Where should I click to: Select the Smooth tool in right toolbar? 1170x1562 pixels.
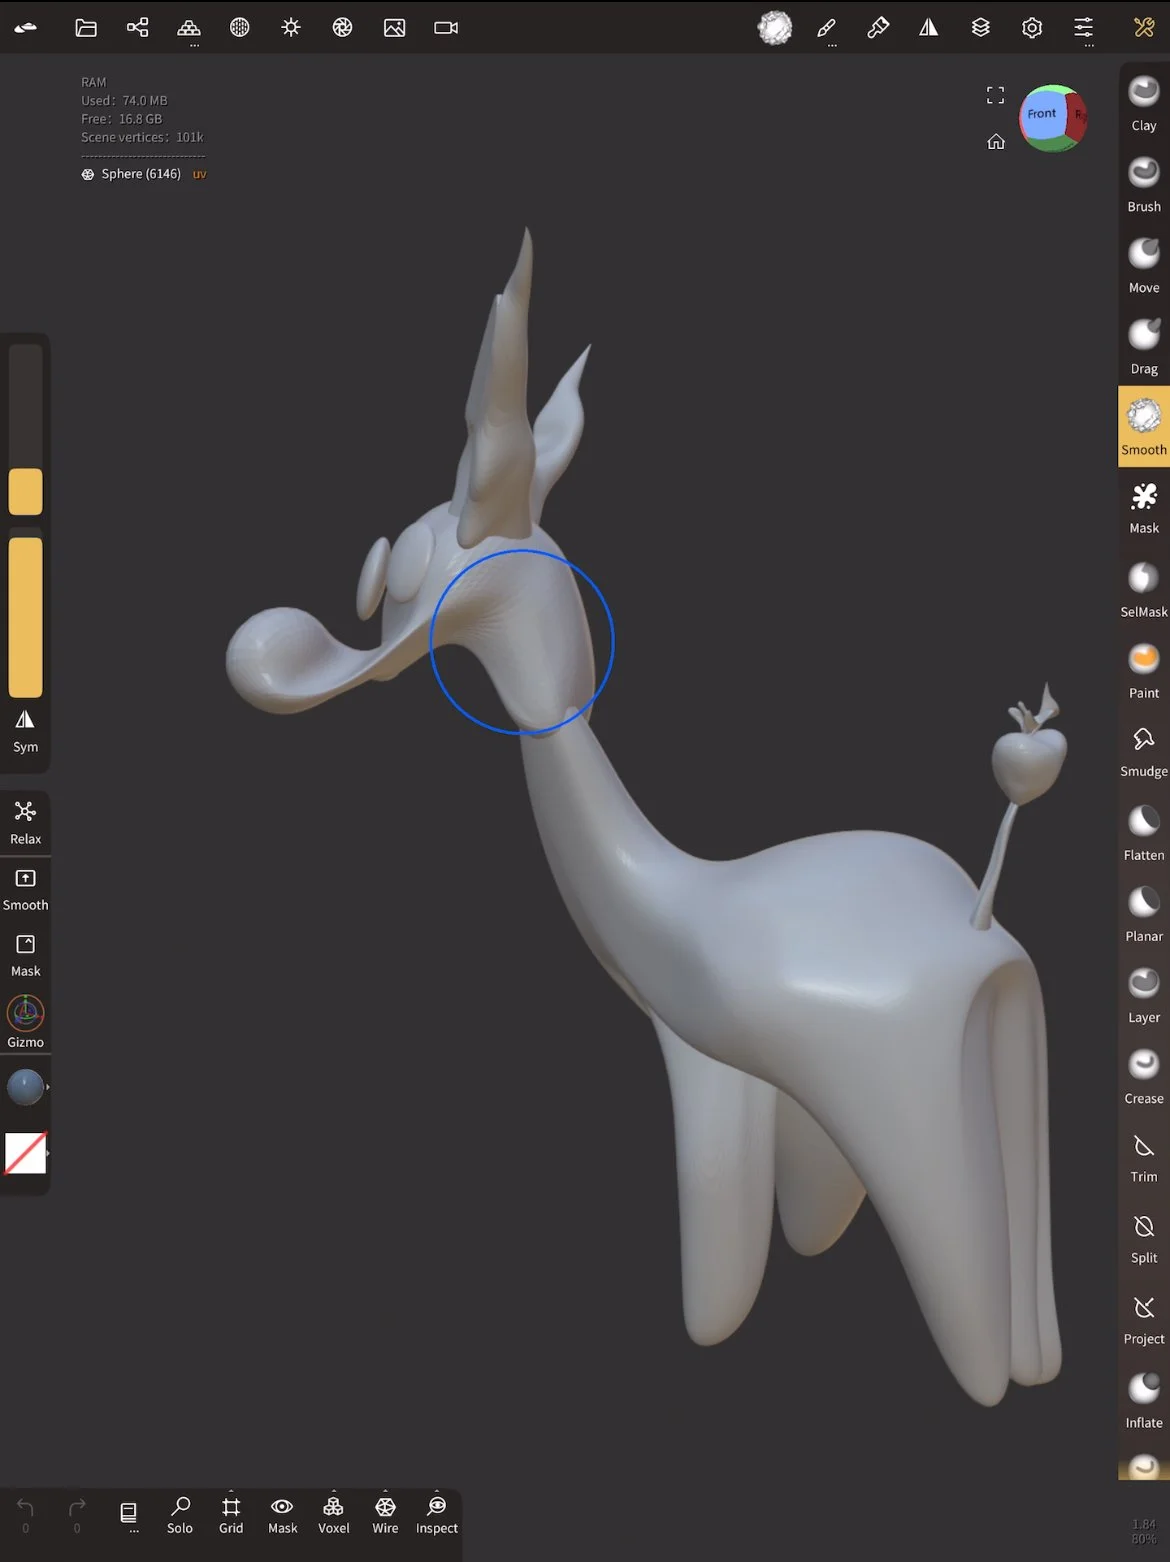click(1144, 427)
